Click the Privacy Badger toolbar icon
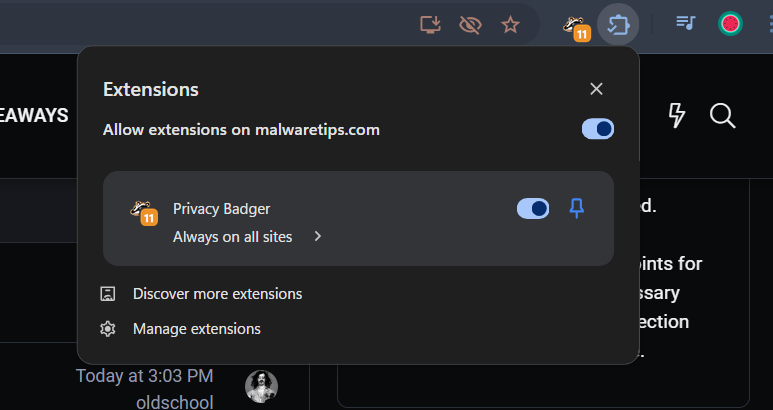This screenshot has height=410, width=773. click(x=575, y=26)
